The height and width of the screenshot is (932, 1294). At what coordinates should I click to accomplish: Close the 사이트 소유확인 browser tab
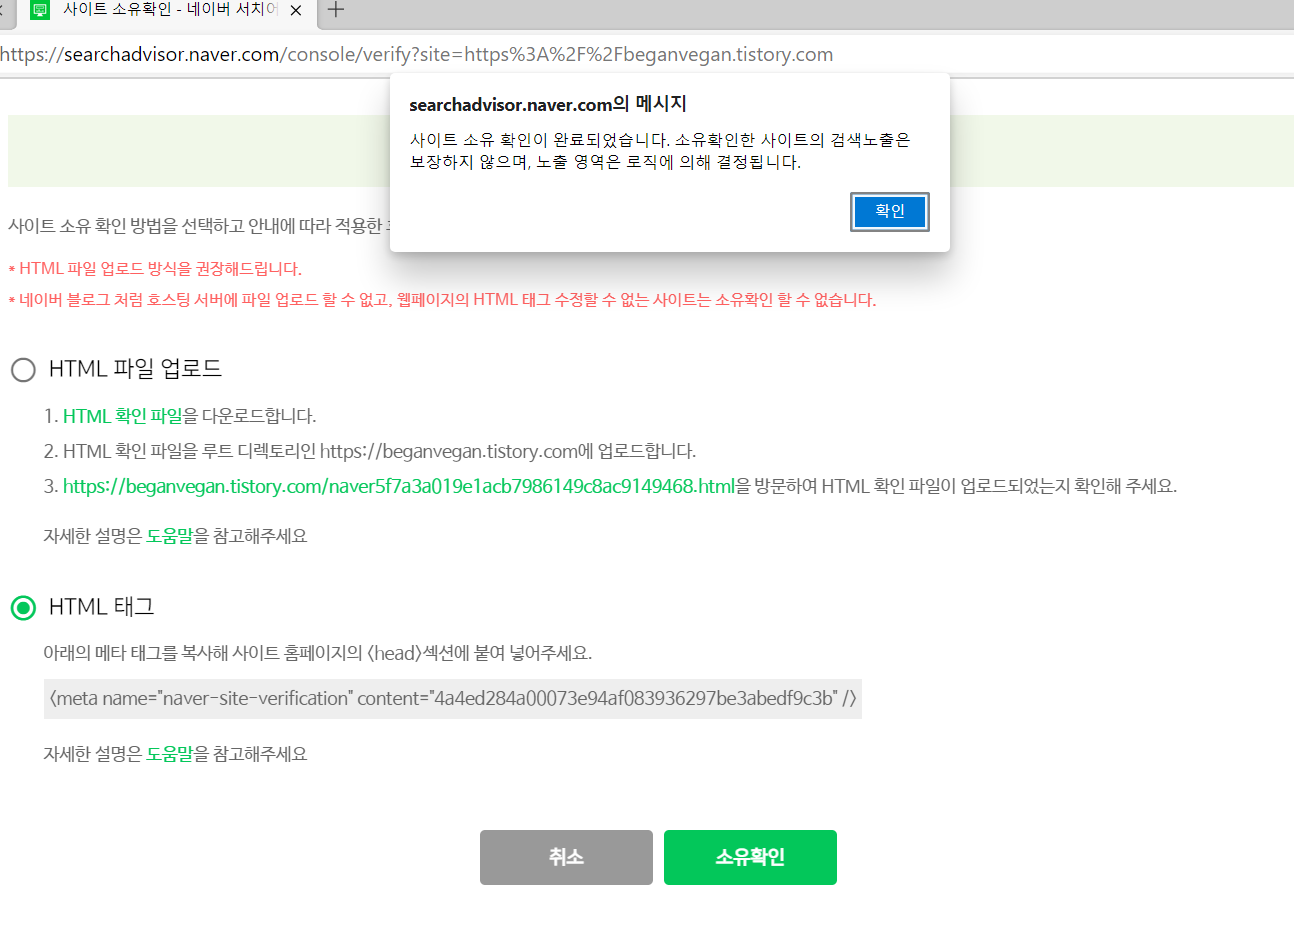point(296,10)
